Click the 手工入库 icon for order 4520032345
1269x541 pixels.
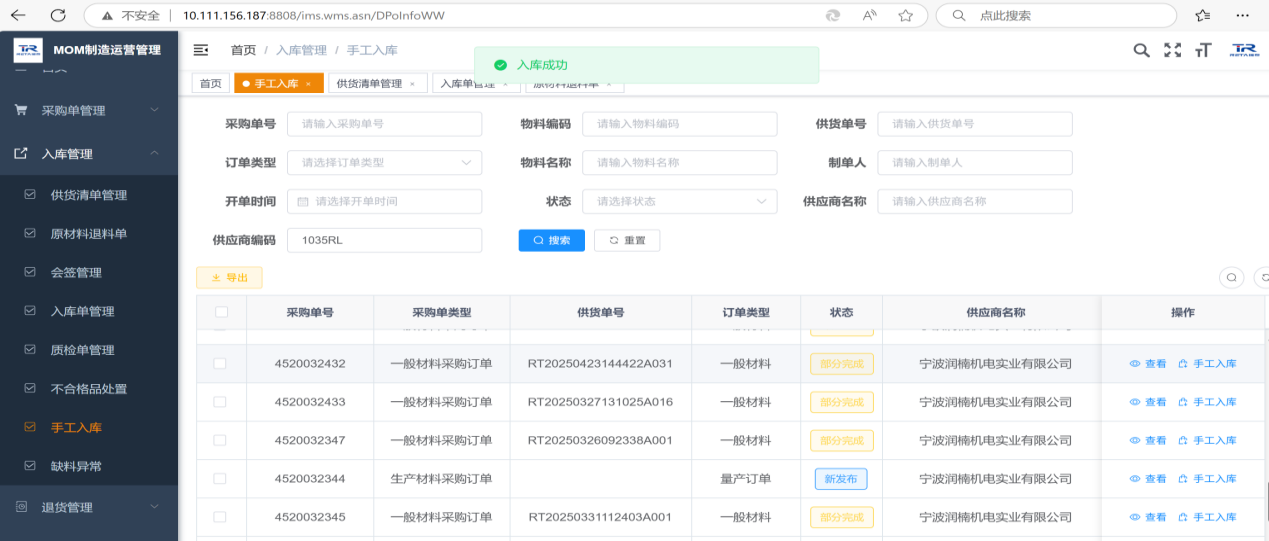(1184, 517)
